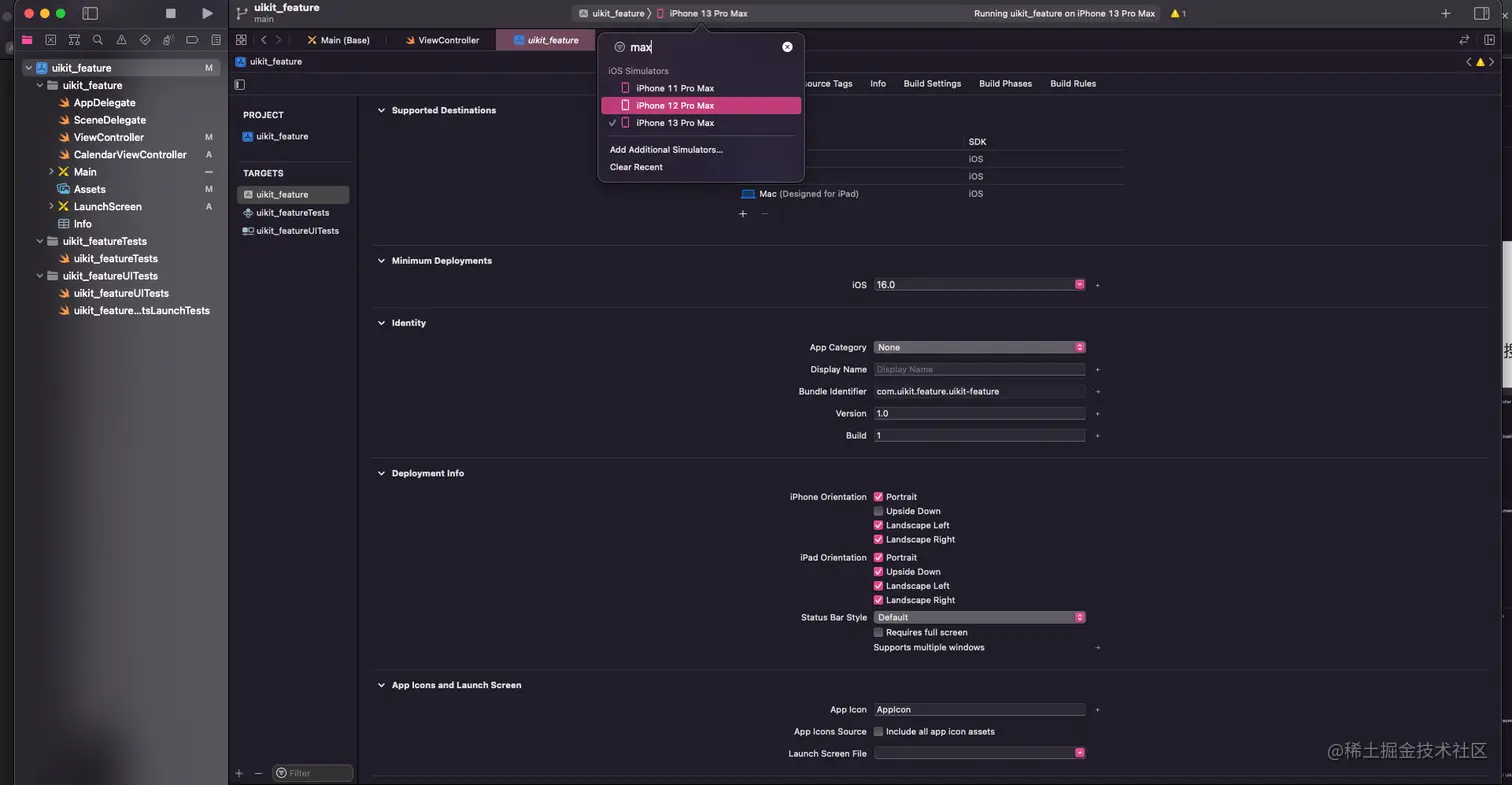Viewport: 1512px width, 785px height.
Task: Go forward in editor history
Action: click(278, 40)
